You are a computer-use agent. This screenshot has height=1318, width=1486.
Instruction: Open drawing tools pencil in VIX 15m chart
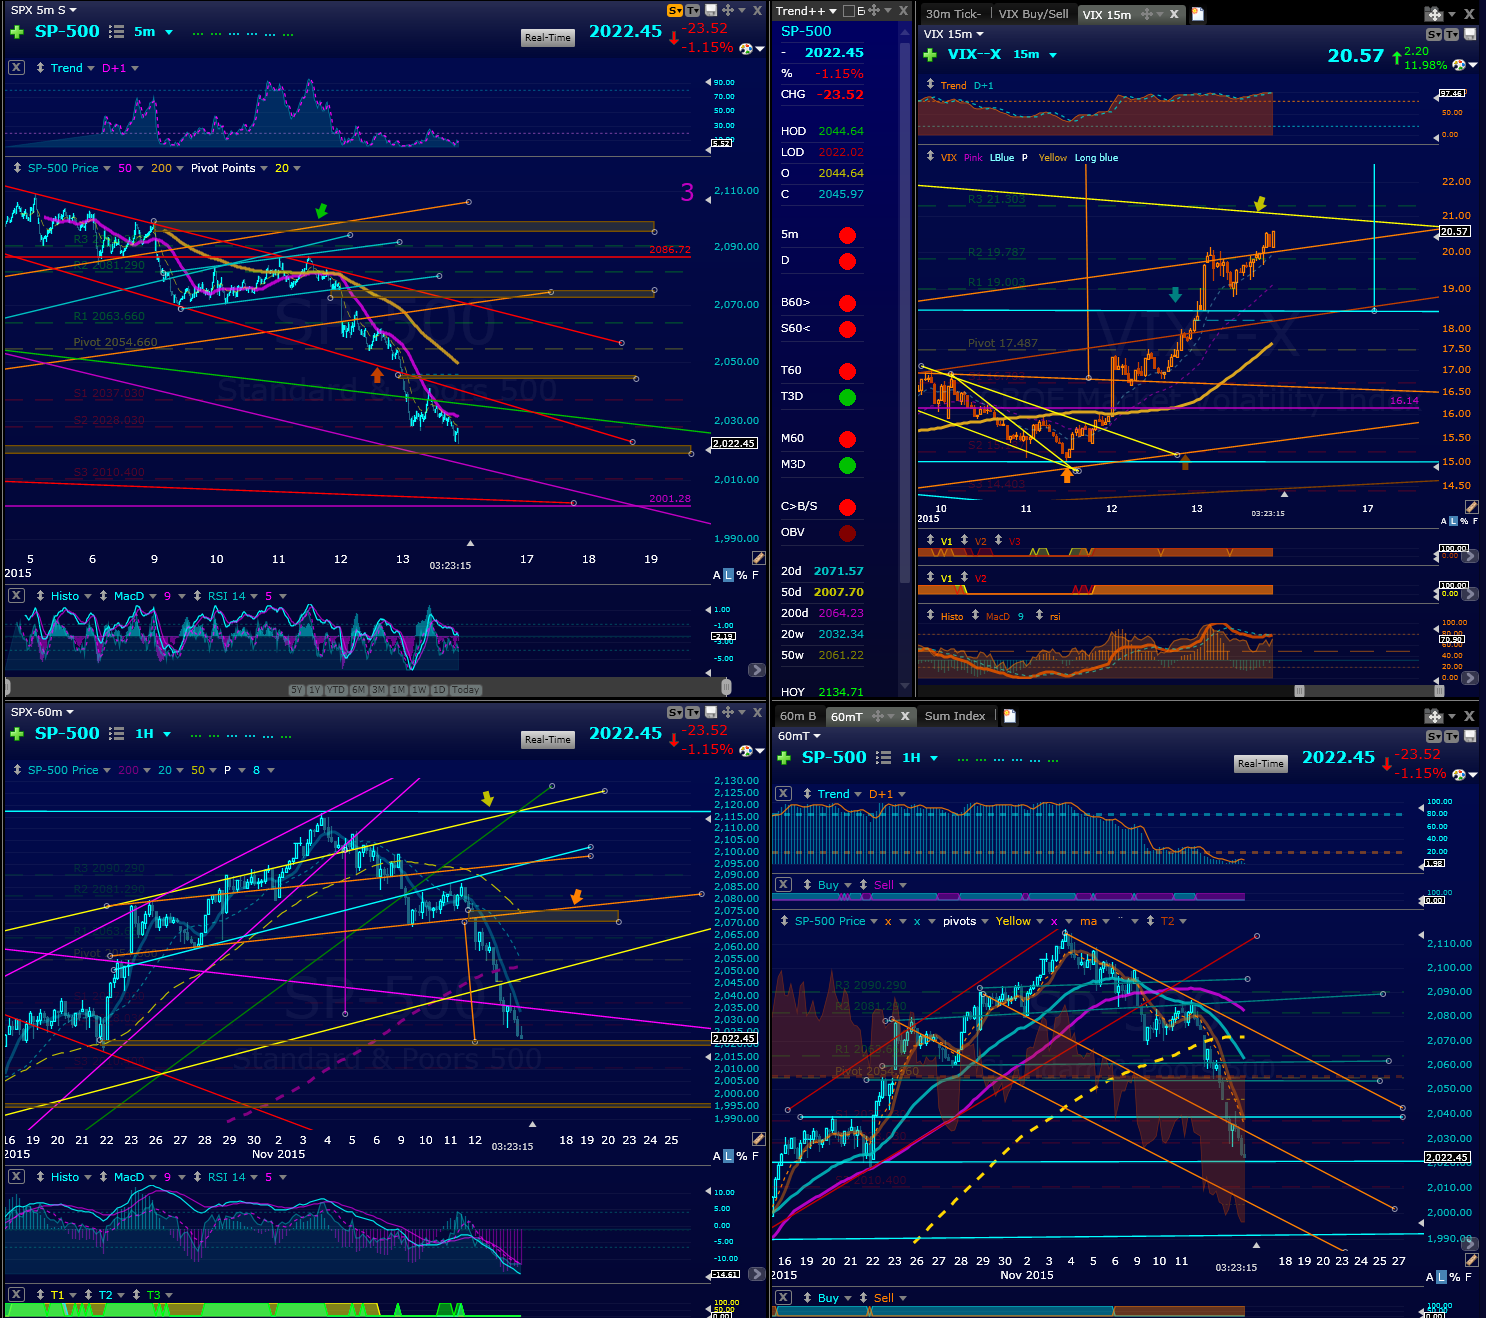(1471, 507)
